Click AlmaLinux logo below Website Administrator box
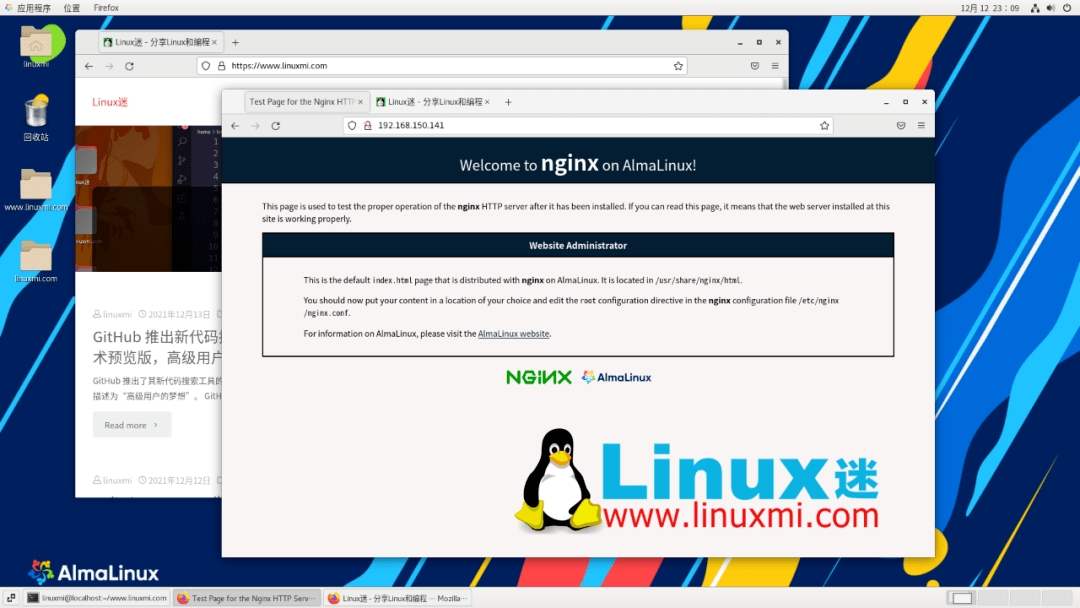The height and width of the screenshot is (608, 1080). click(x=616, y=377)
